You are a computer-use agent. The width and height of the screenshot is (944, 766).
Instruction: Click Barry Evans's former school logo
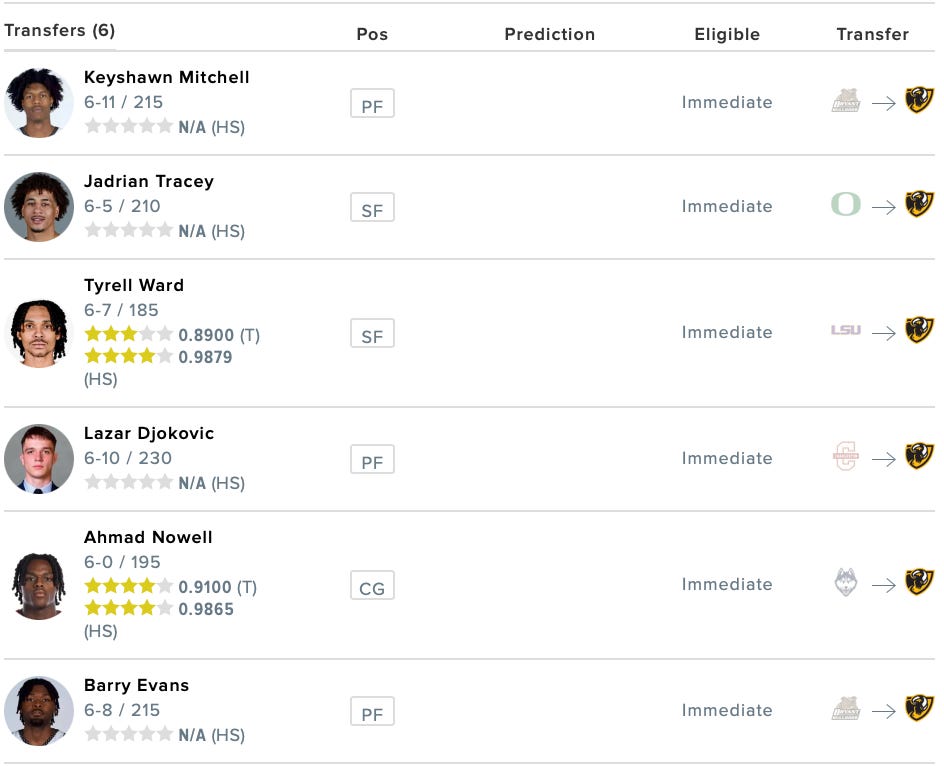845,709
